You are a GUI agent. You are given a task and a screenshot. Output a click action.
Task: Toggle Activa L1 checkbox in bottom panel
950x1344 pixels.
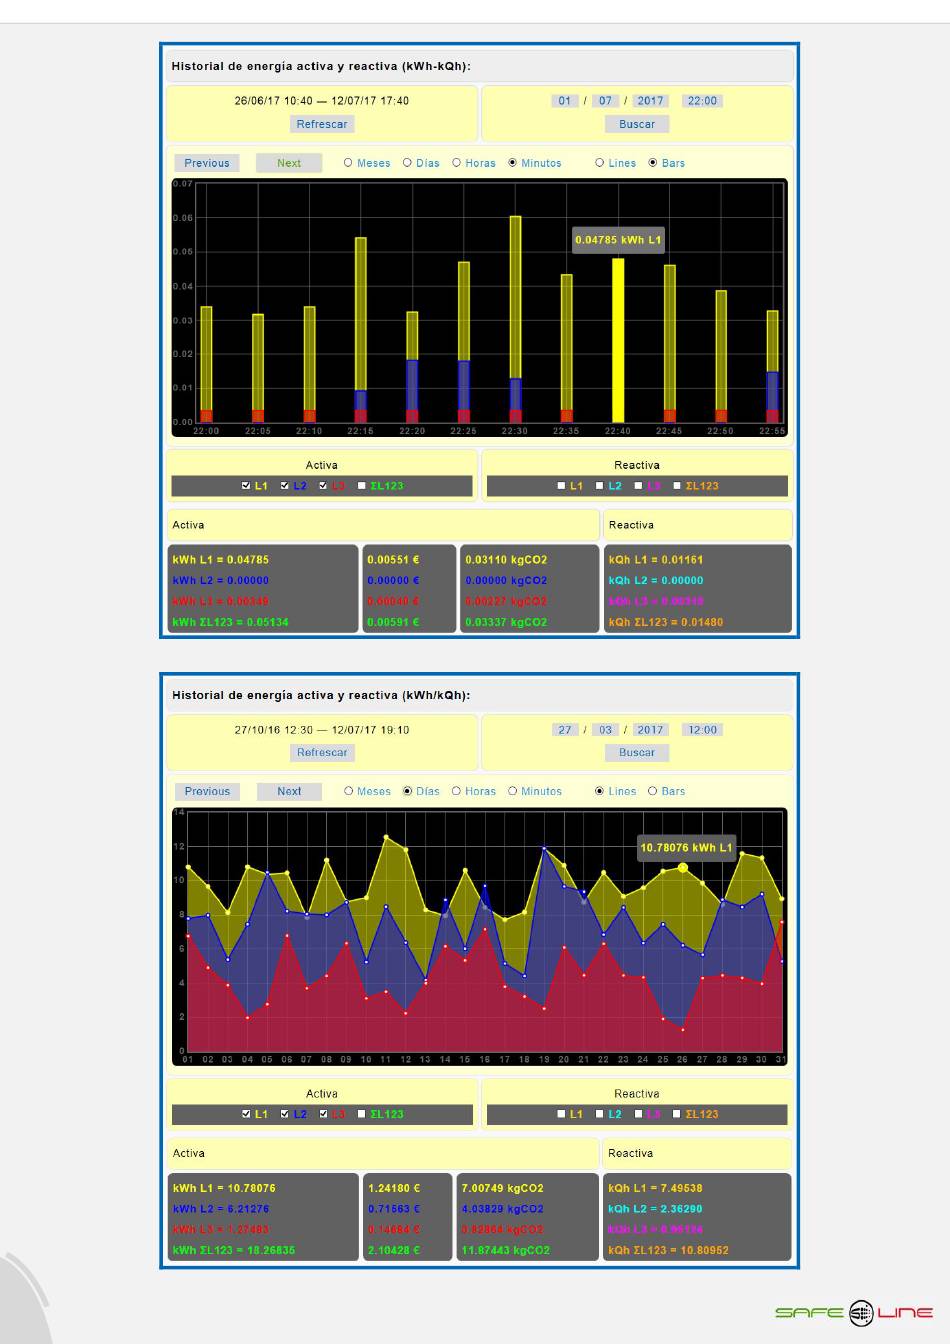point(246,1114)
